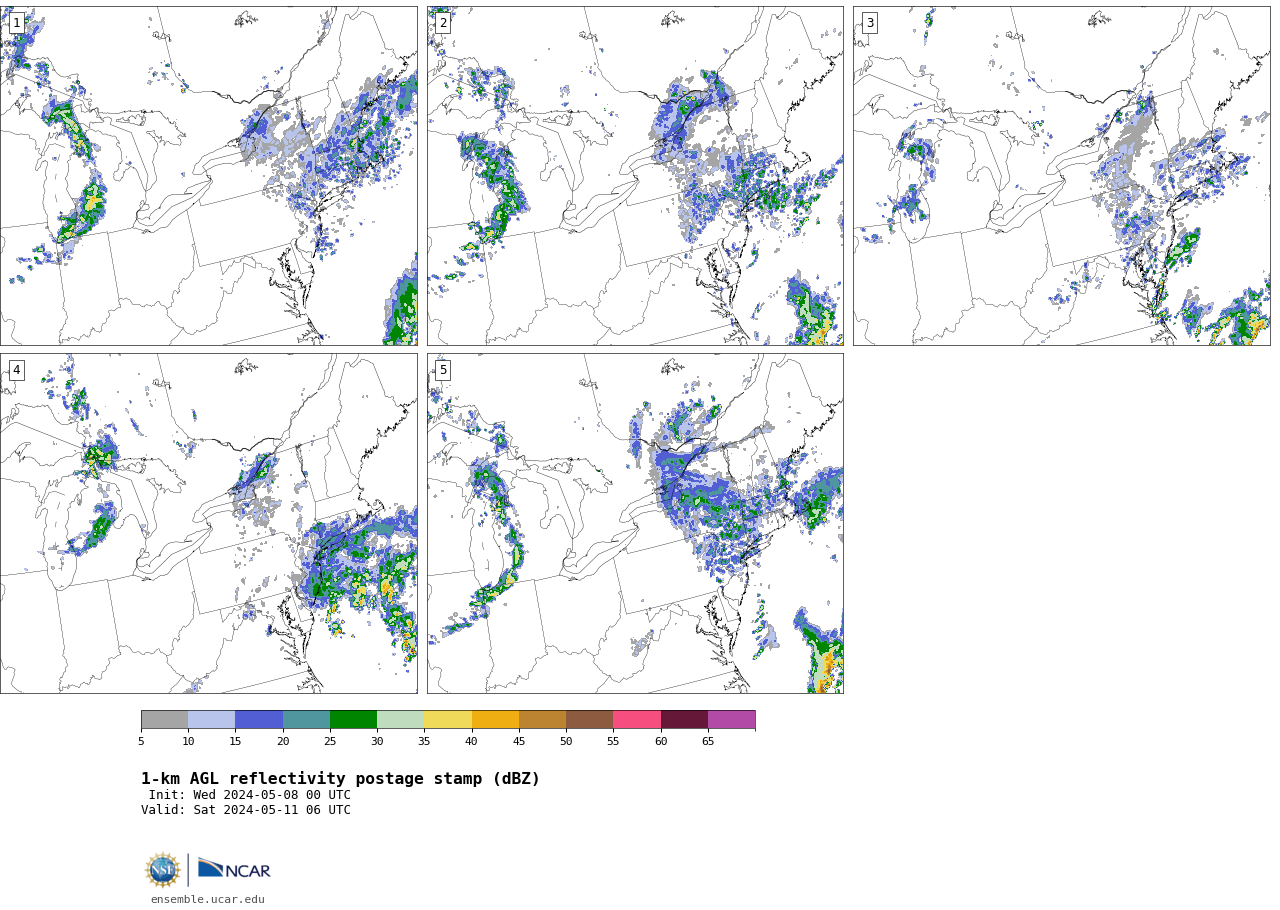Open ensemble member 2 reflectivity map
The width and height of the screenshot is (1280, 910).
point(635,176)
